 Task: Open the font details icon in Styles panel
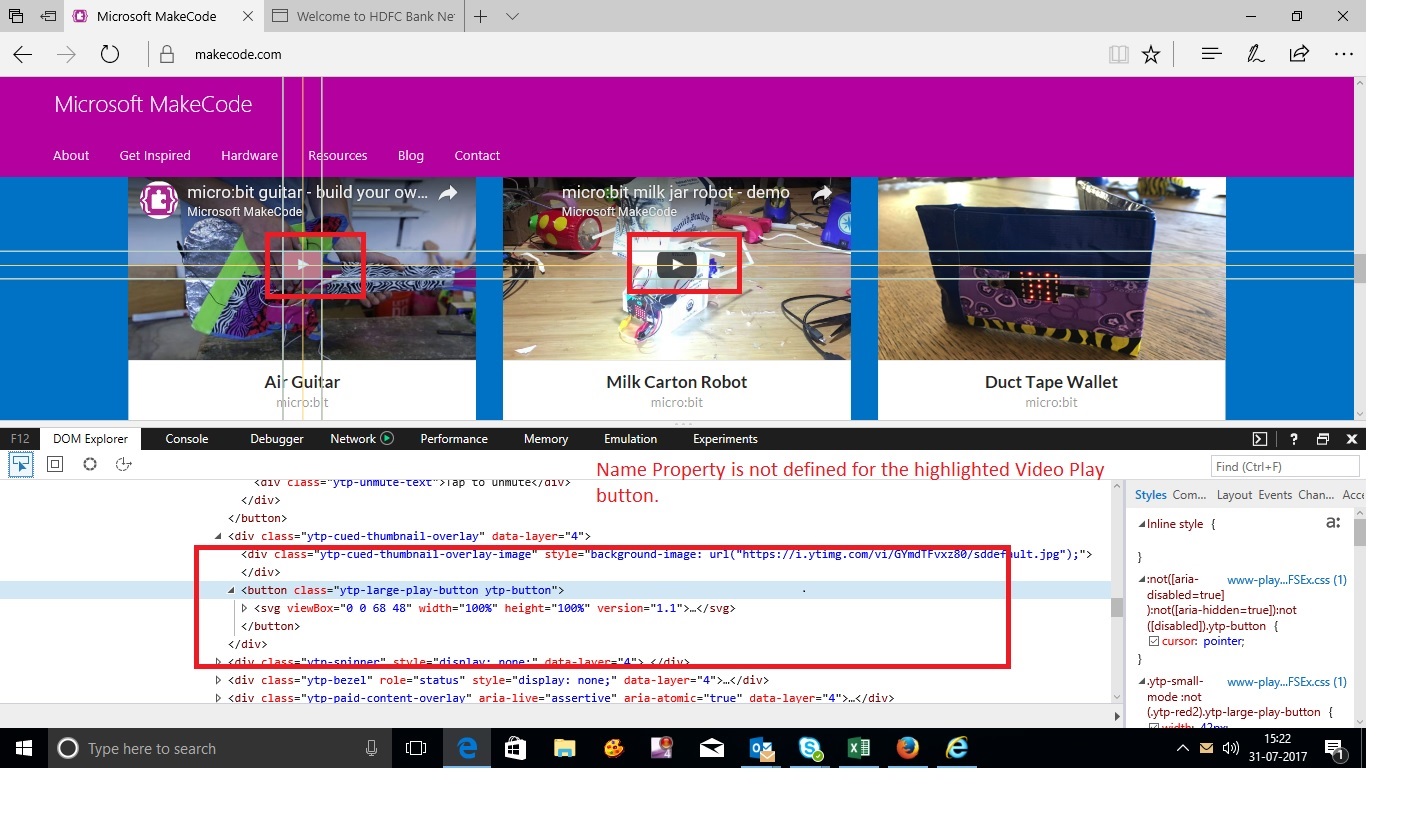point(1333,522)
